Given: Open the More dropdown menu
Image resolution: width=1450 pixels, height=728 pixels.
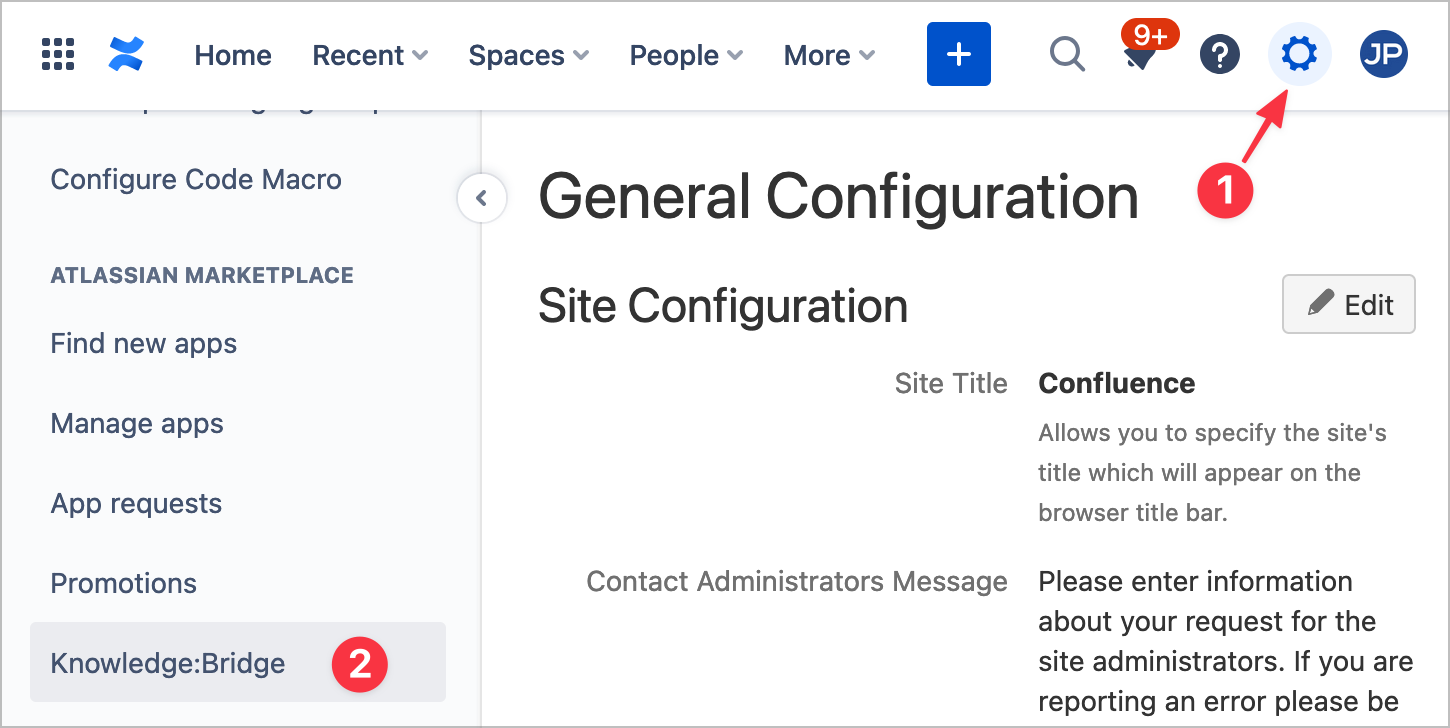Looking at the screenshot, I should (x=829, y=55).
